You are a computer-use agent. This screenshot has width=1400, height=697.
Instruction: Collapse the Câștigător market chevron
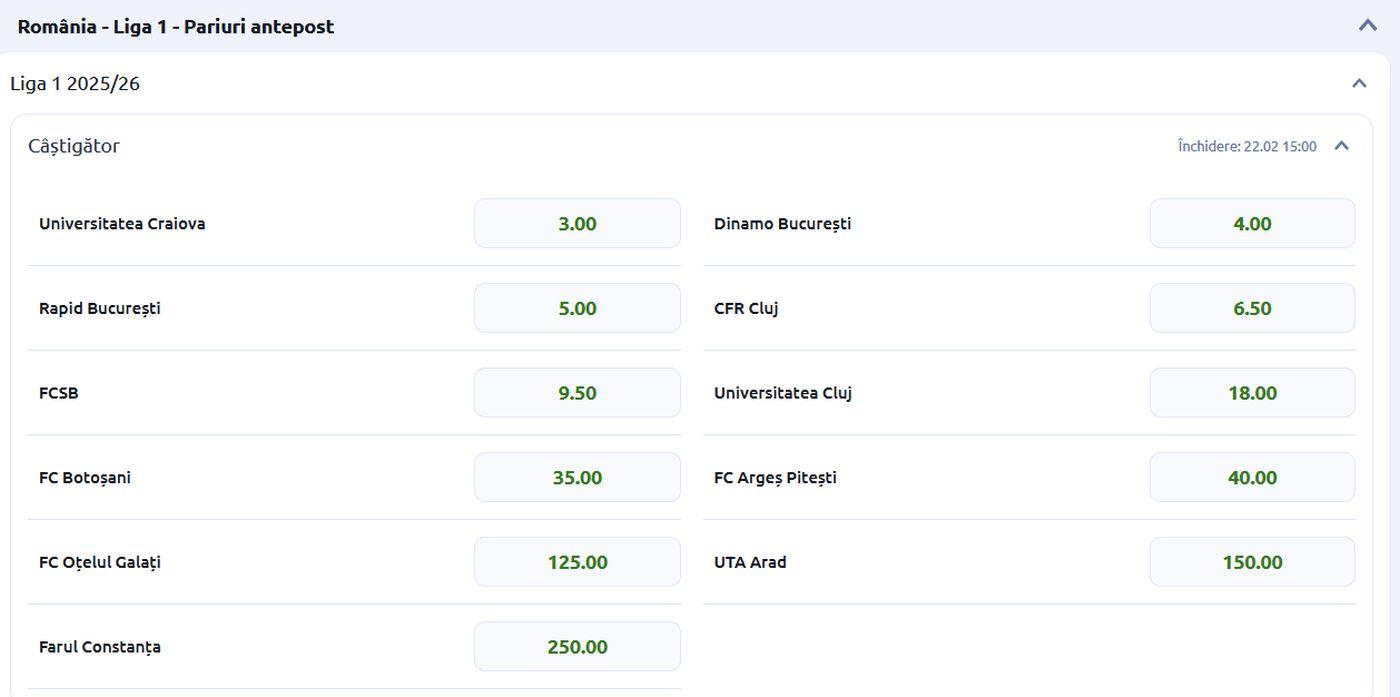point(1342,146)
